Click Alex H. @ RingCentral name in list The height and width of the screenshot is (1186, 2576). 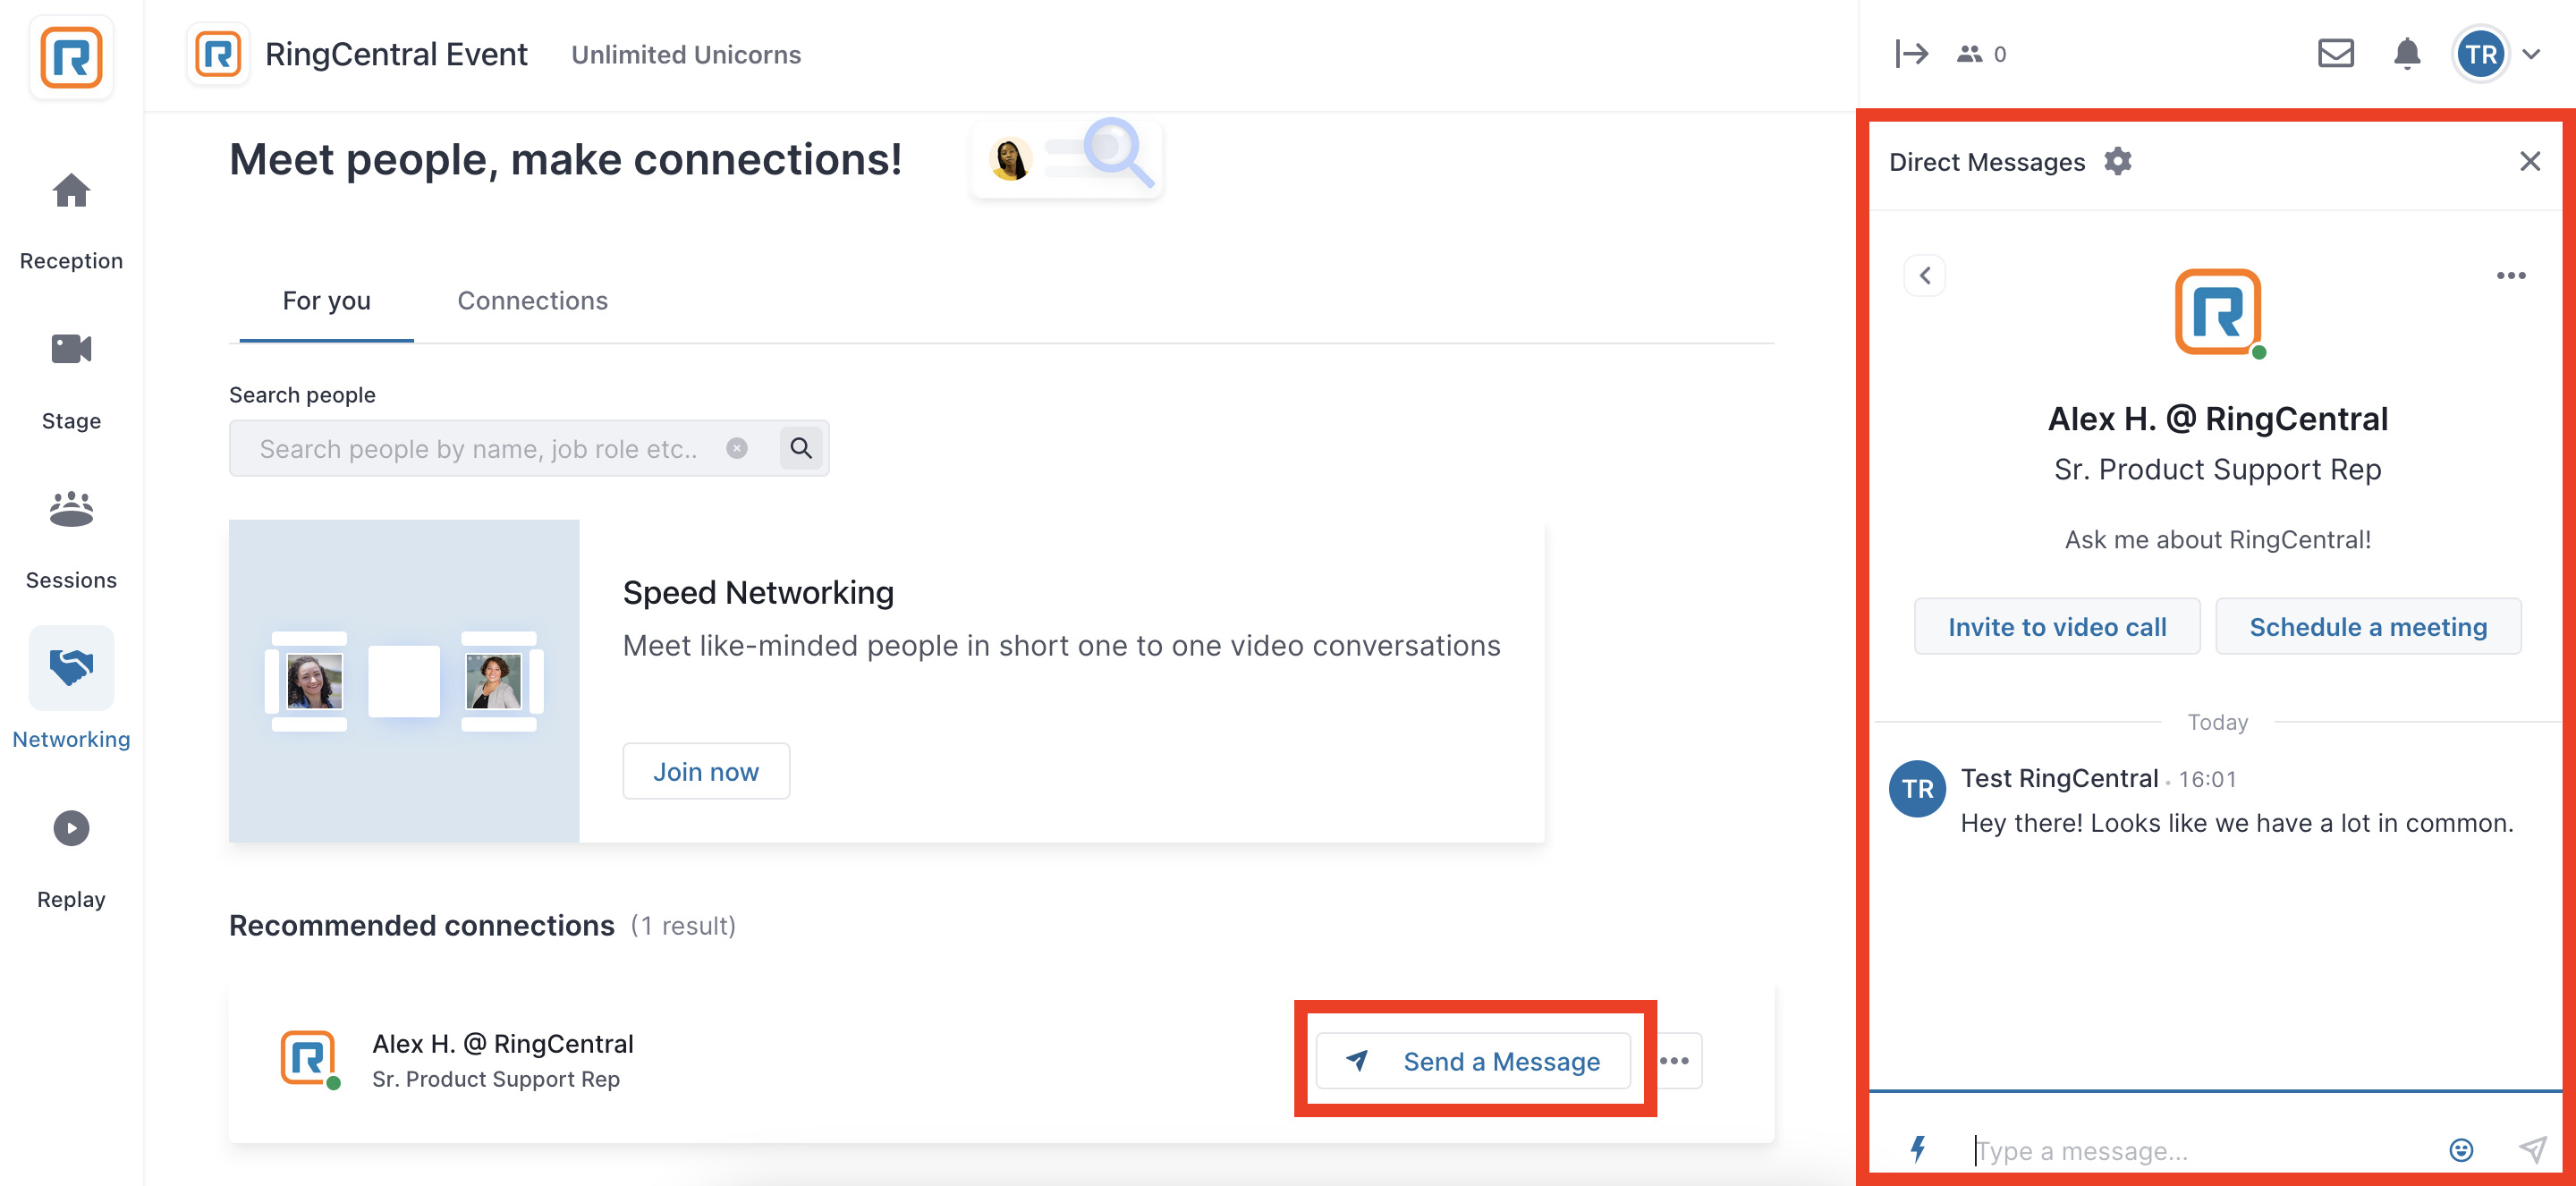(502, 1044)
